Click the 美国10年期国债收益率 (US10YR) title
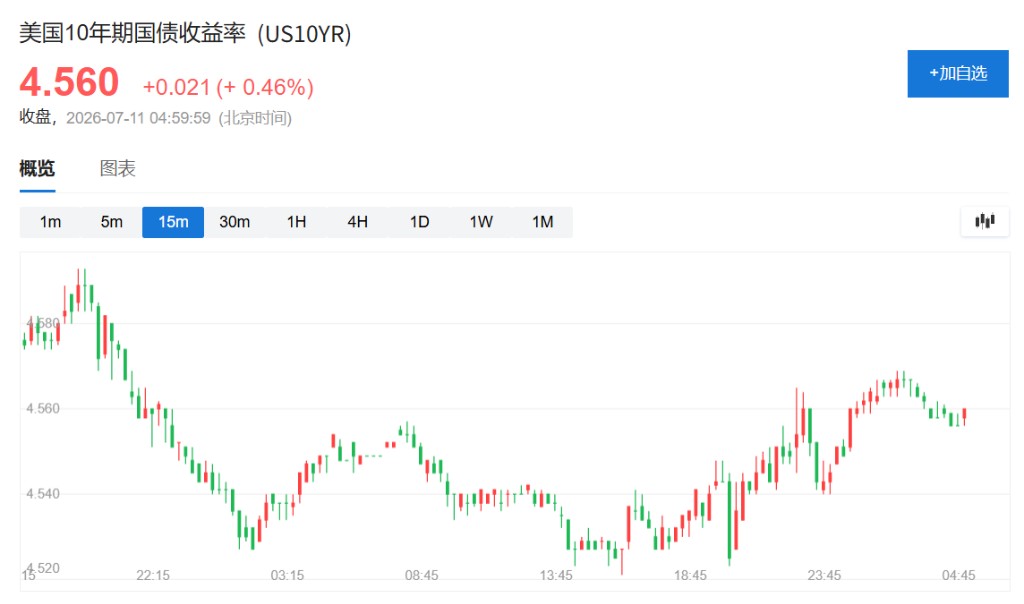Screen dimensions: 1024x604 [x=185, y=33]
